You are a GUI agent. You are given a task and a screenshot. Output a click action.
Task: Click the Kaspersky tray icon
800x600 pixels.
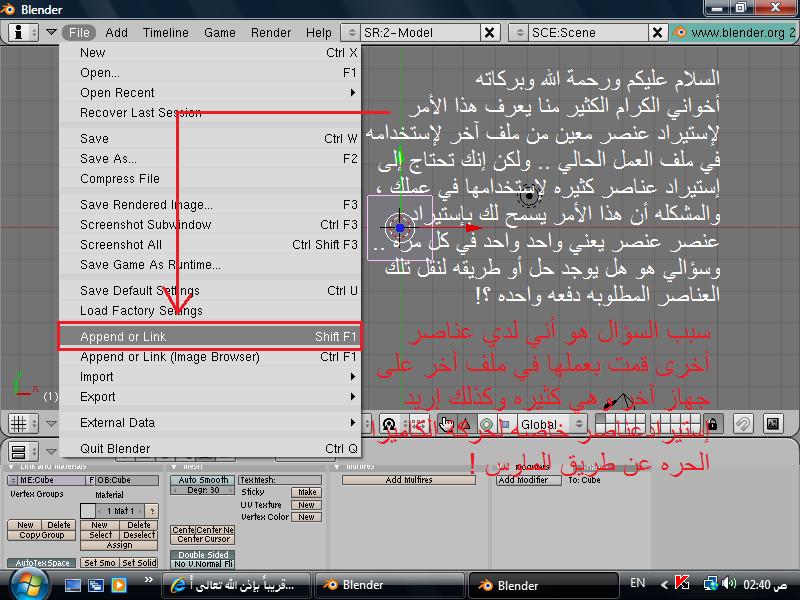682,583
